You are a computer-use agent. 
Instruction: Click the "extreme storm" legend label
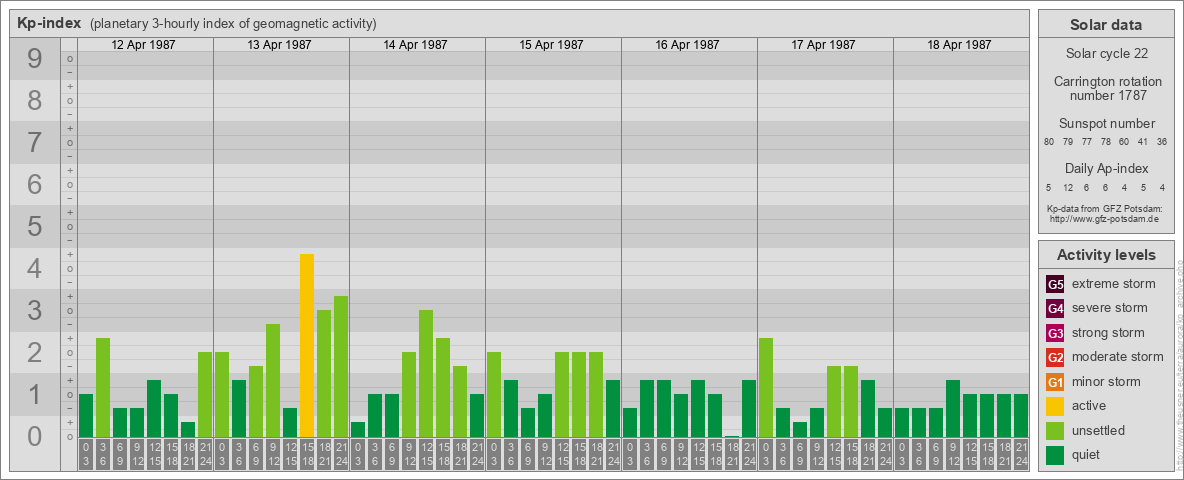pyautogui.click(x=1114, y=284)
